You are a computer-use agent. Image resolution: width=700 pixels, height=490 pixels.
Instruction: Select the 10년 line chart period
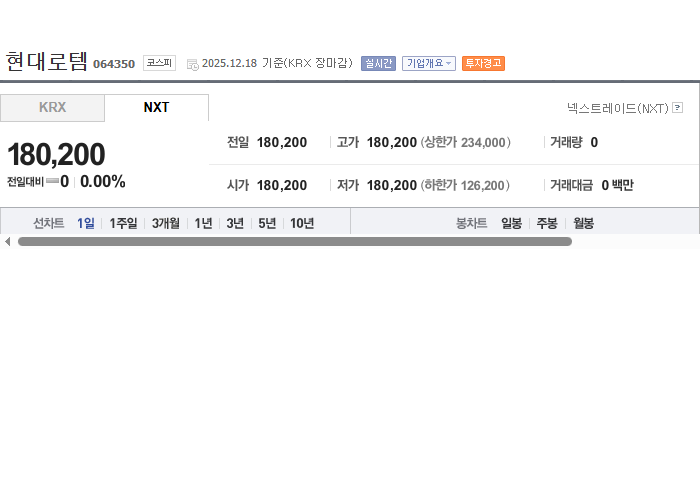pos(302,223)
